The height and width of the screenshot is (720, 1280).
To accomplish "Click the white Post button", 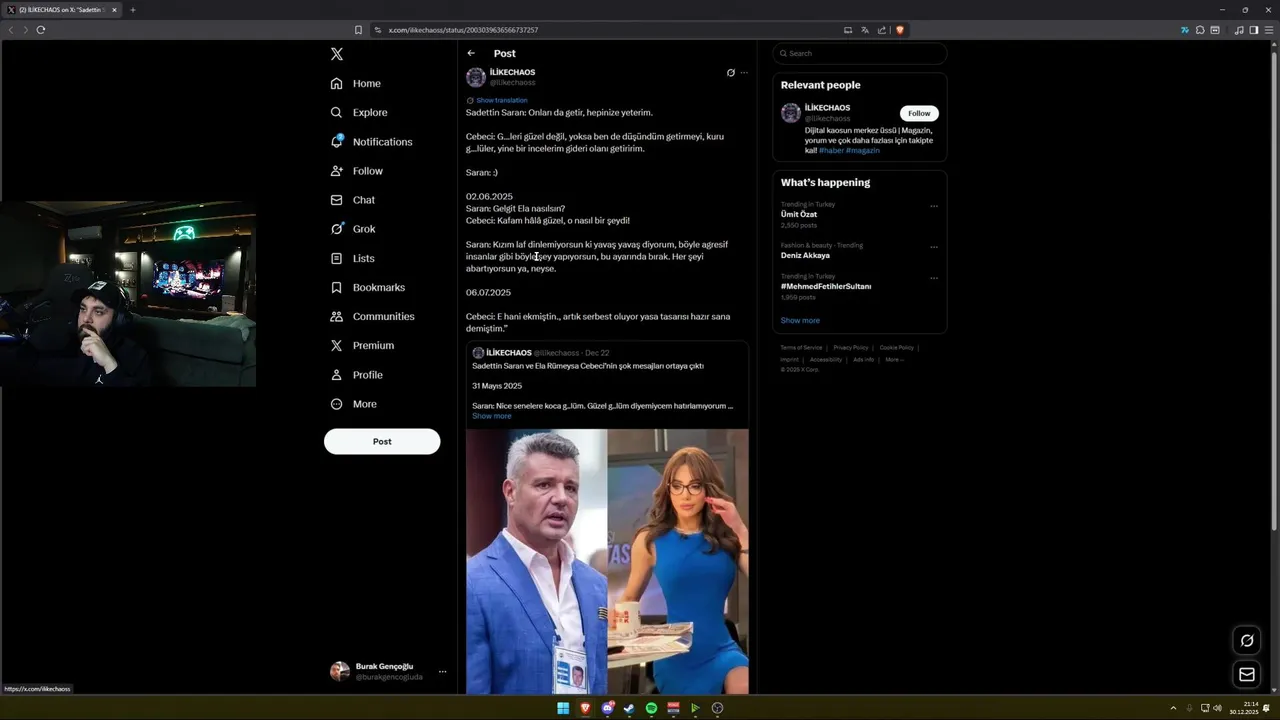I will pyautogui.click(x=382, y=441).
